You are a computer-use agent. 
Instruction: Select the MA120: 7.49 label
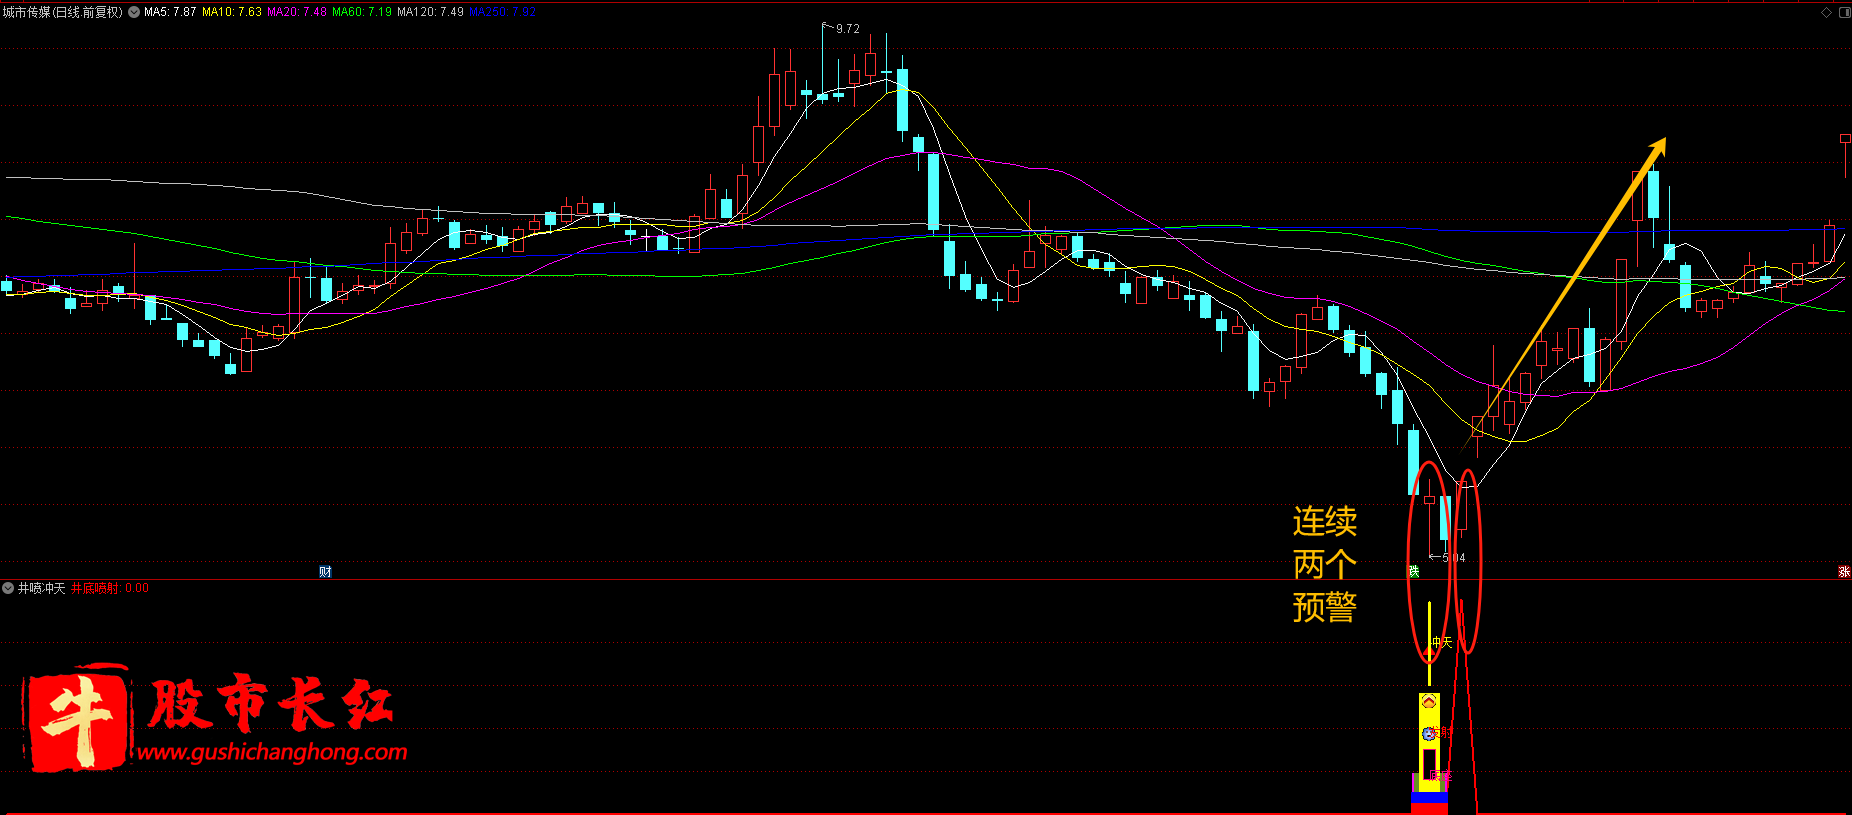(x=430, y=12)
